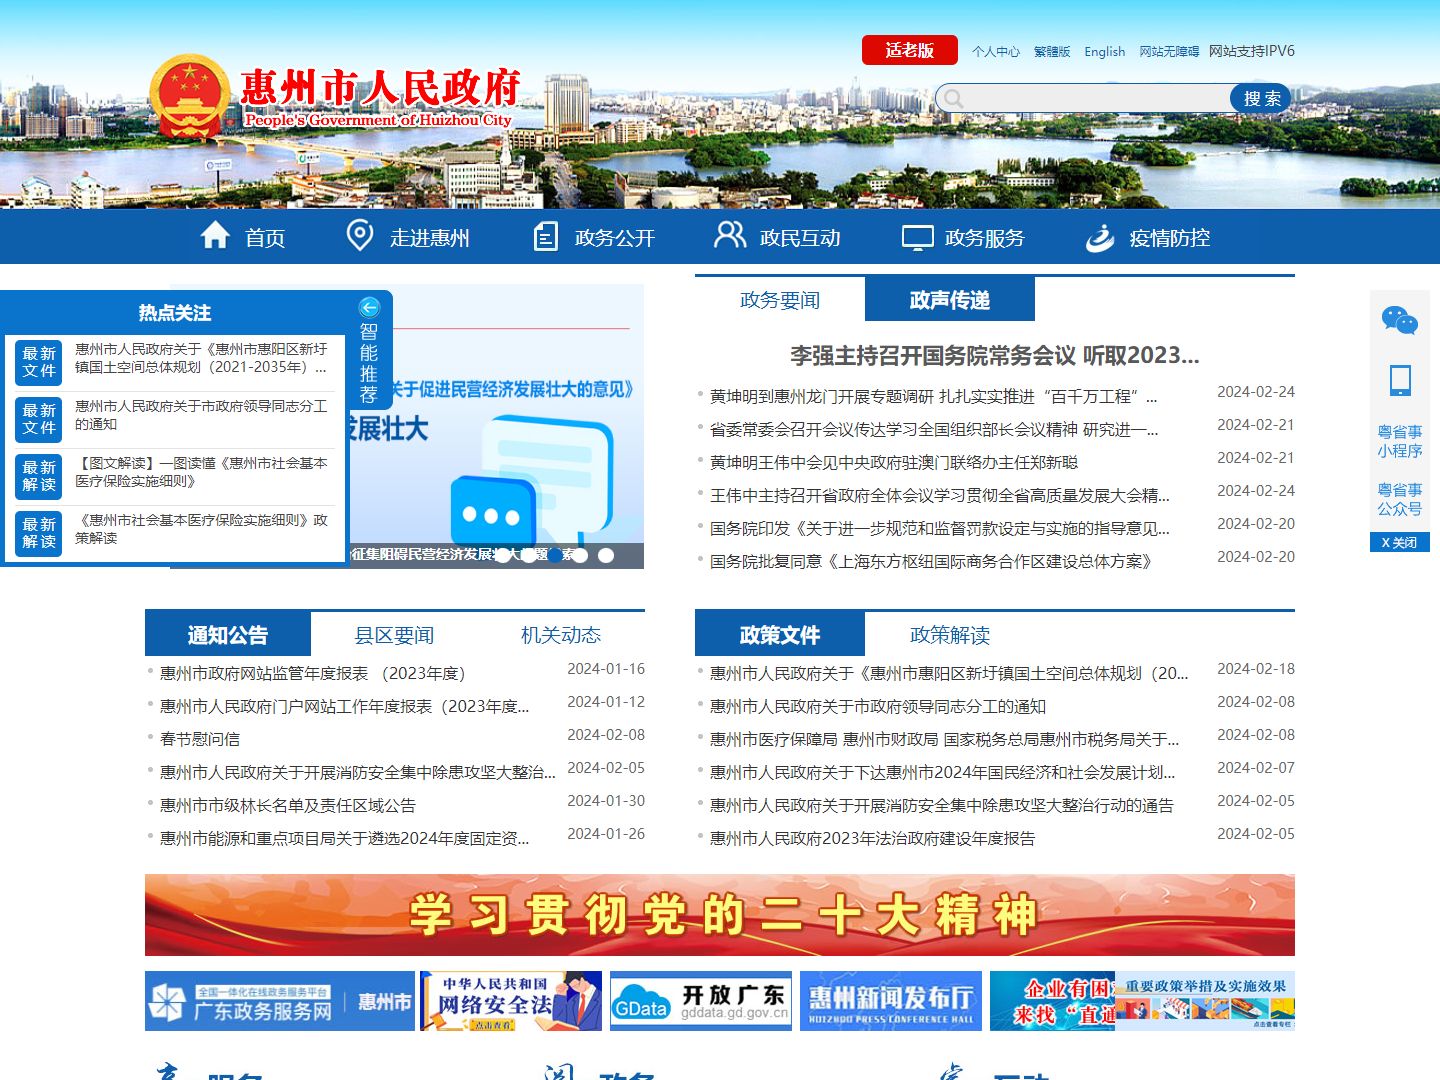Open the GData 开放广东 banner
Viewport: 1440px width, 1080px height.
point(701,1001)
